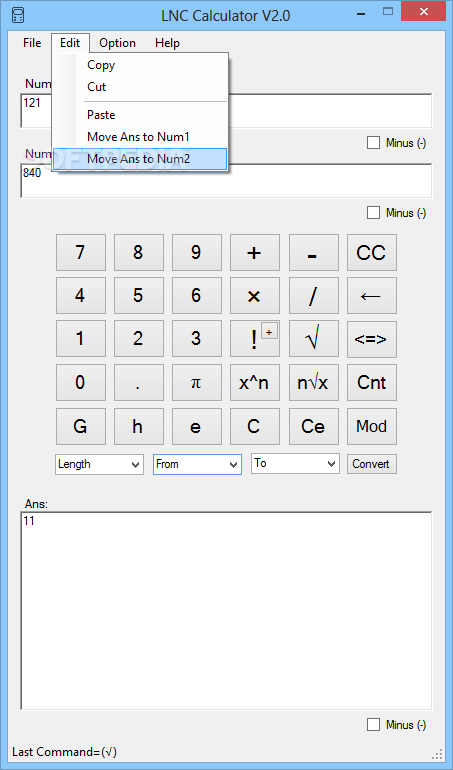Click the window resize grip in status bar
Screen dimensions: 453x770
tap(437, 754)
